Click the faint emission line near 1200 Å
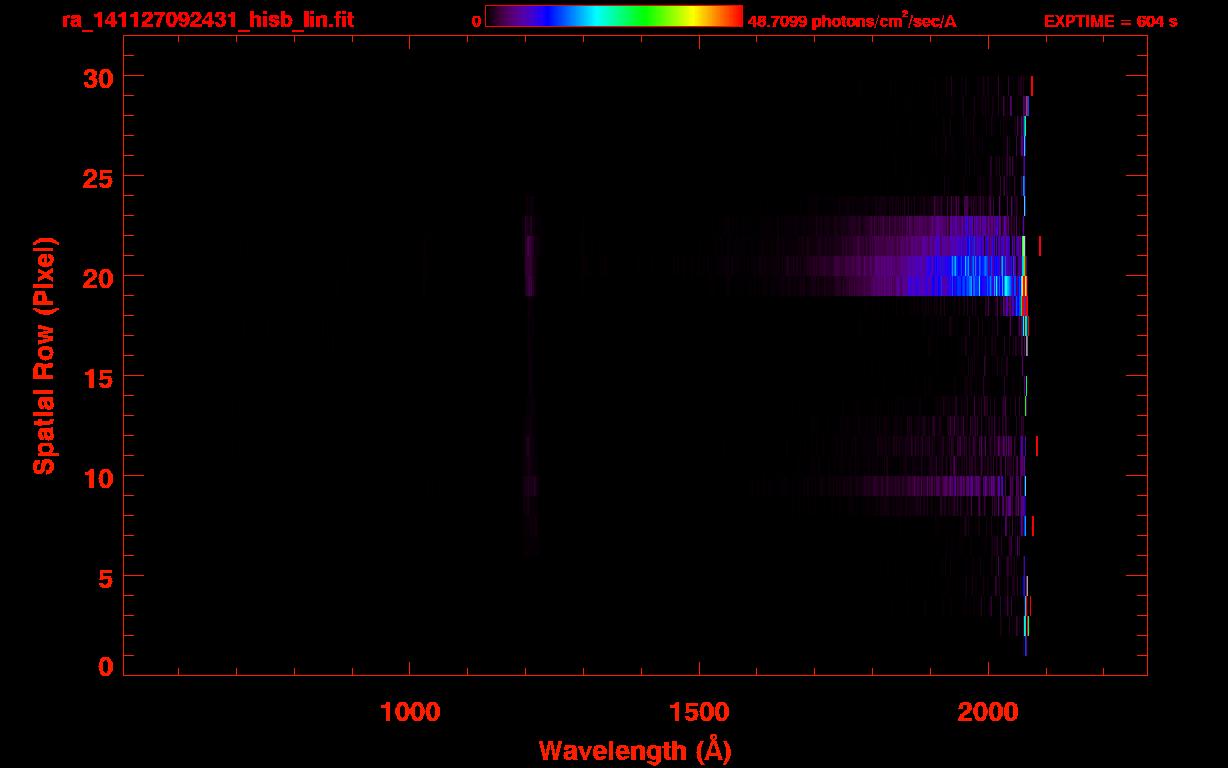The width and height of the screenshot is (1228, 768). (530, 256)
